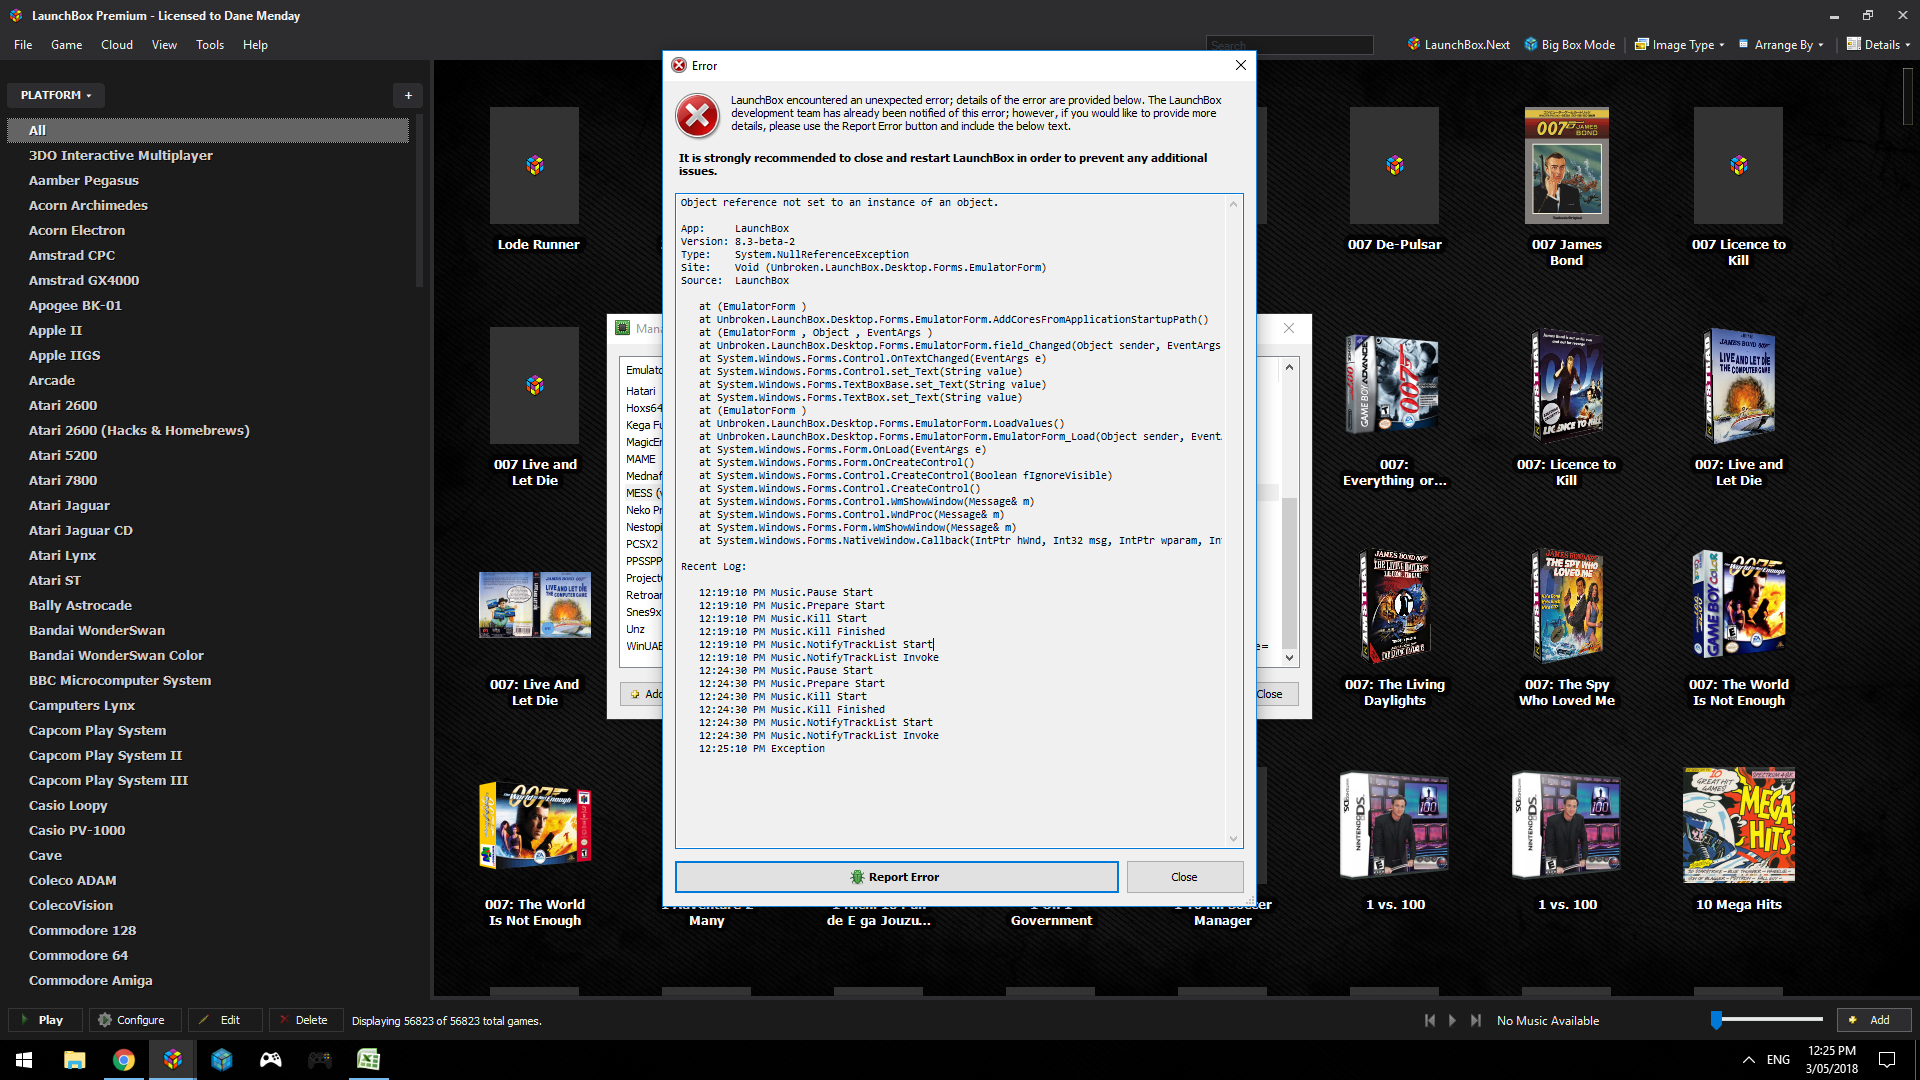Select the Arcade platform
The width and height of the screenshot is (1920, 1080).
[52, 380]
